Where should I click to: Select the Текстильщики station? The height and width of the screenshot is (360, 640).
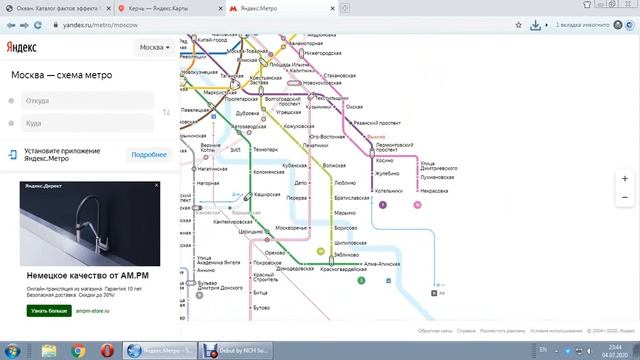(x=332, y=98)
